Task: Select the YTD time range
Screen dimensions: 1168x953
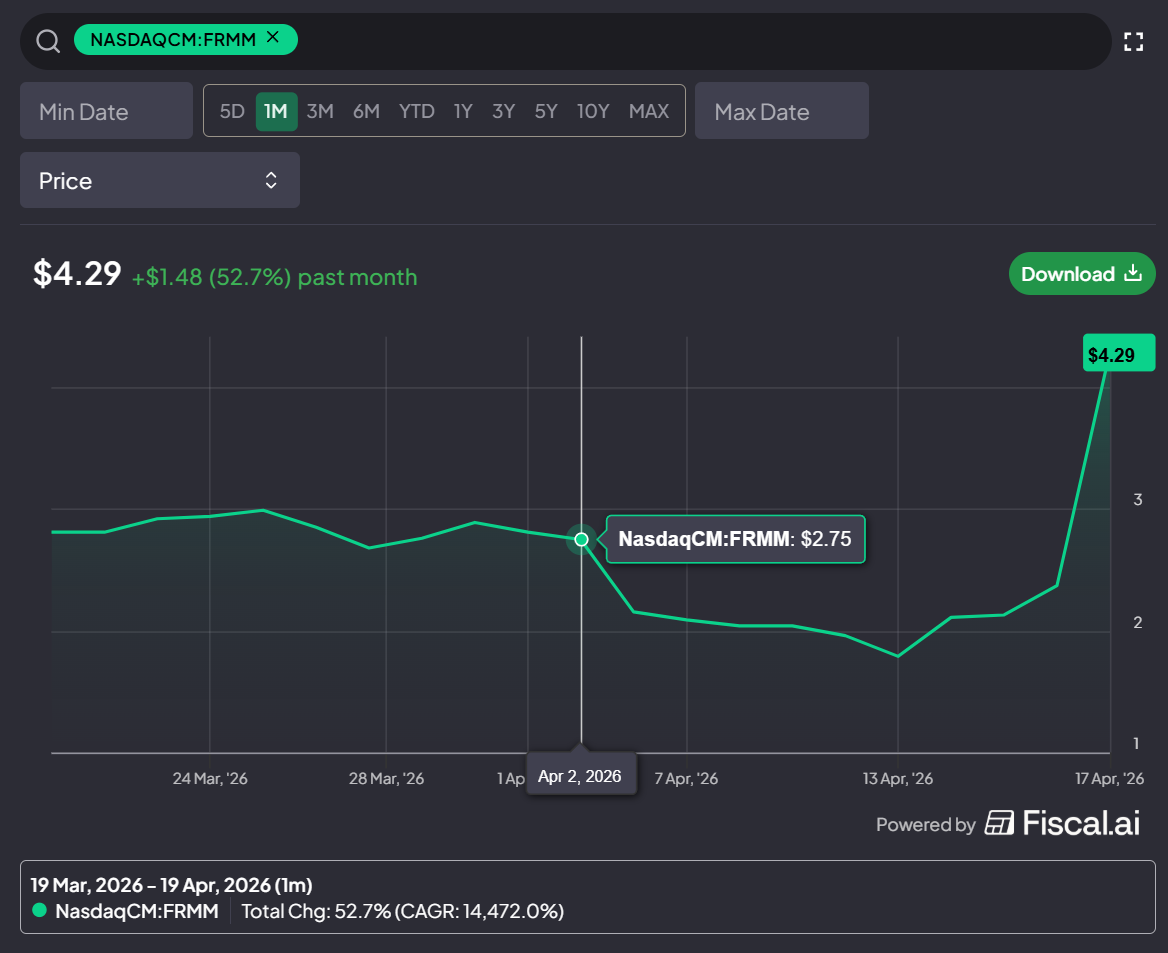Action: coord(416,111)
